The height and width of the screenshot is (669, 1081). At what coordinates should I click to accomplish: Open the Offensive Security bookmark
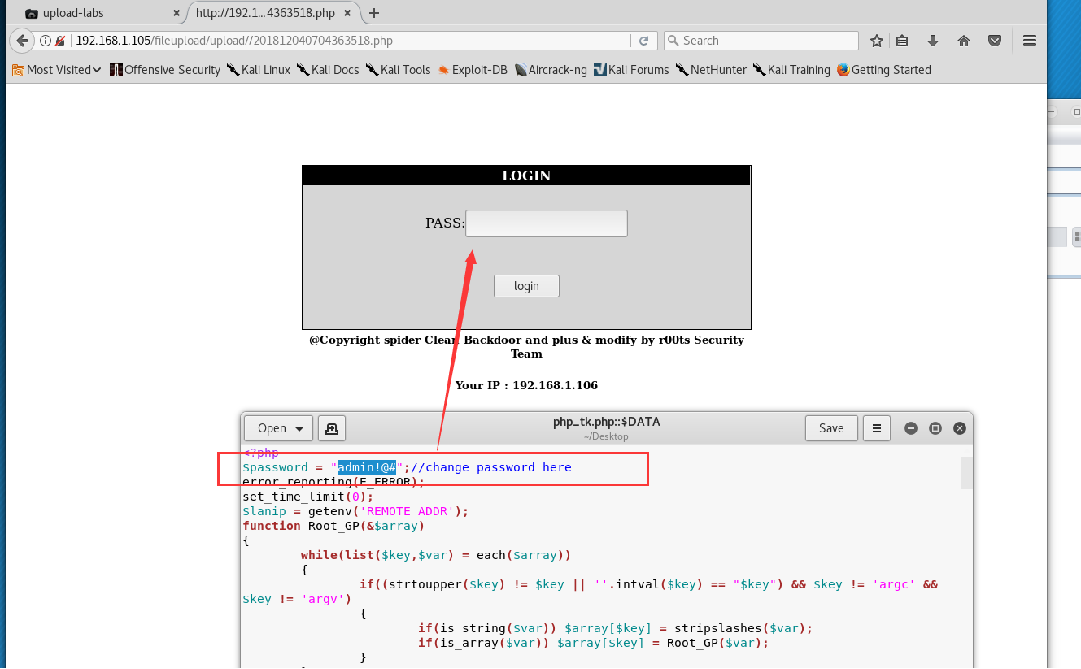tap(165, 70)
